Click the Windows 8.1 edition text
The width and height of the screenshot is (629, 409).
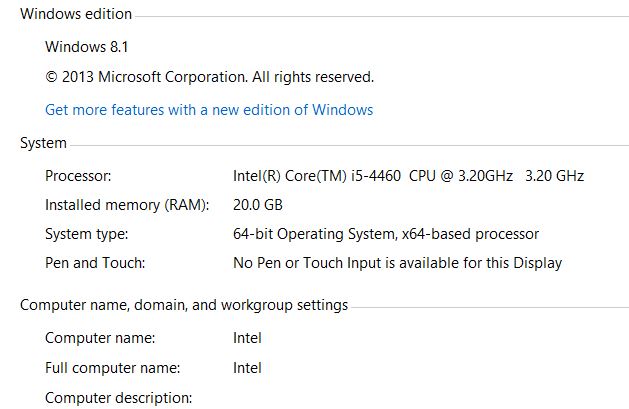pos(87,47)
